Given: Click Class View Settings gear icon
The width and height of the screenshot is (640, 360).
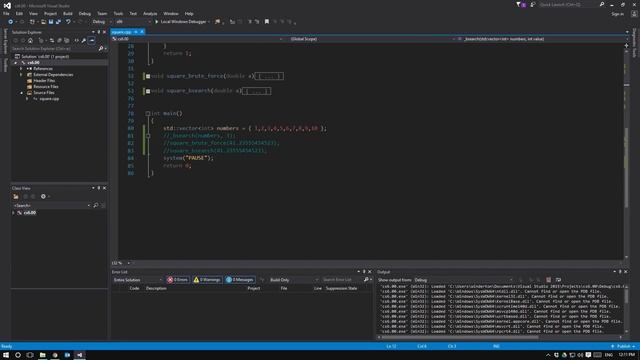Looking at the screenshot, I should click(x=43, y=196).
